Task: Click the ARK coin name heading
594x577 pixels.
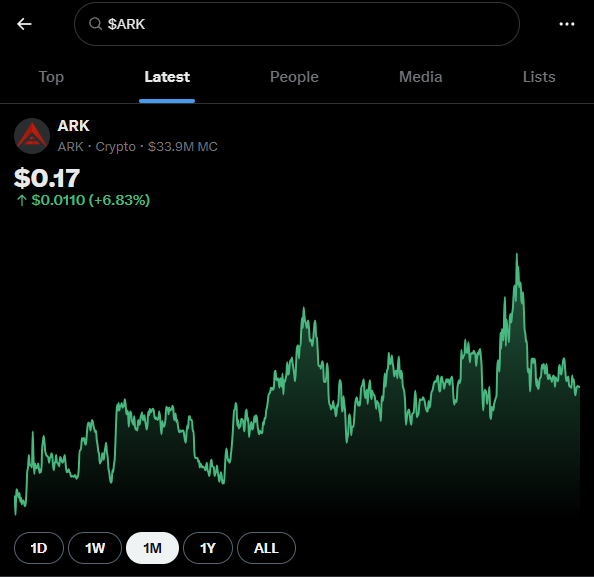Action: (x=73, y=126)
